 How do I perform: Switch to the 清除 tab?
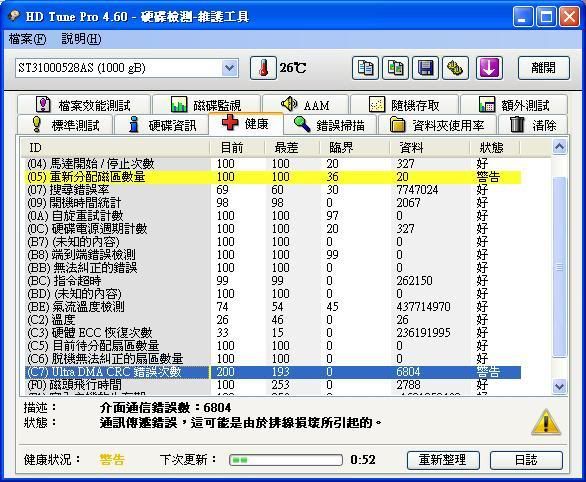533,124
